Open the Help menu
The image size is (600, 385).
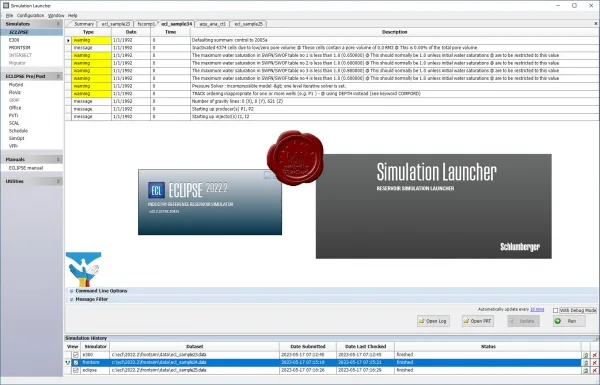point(73,15)
